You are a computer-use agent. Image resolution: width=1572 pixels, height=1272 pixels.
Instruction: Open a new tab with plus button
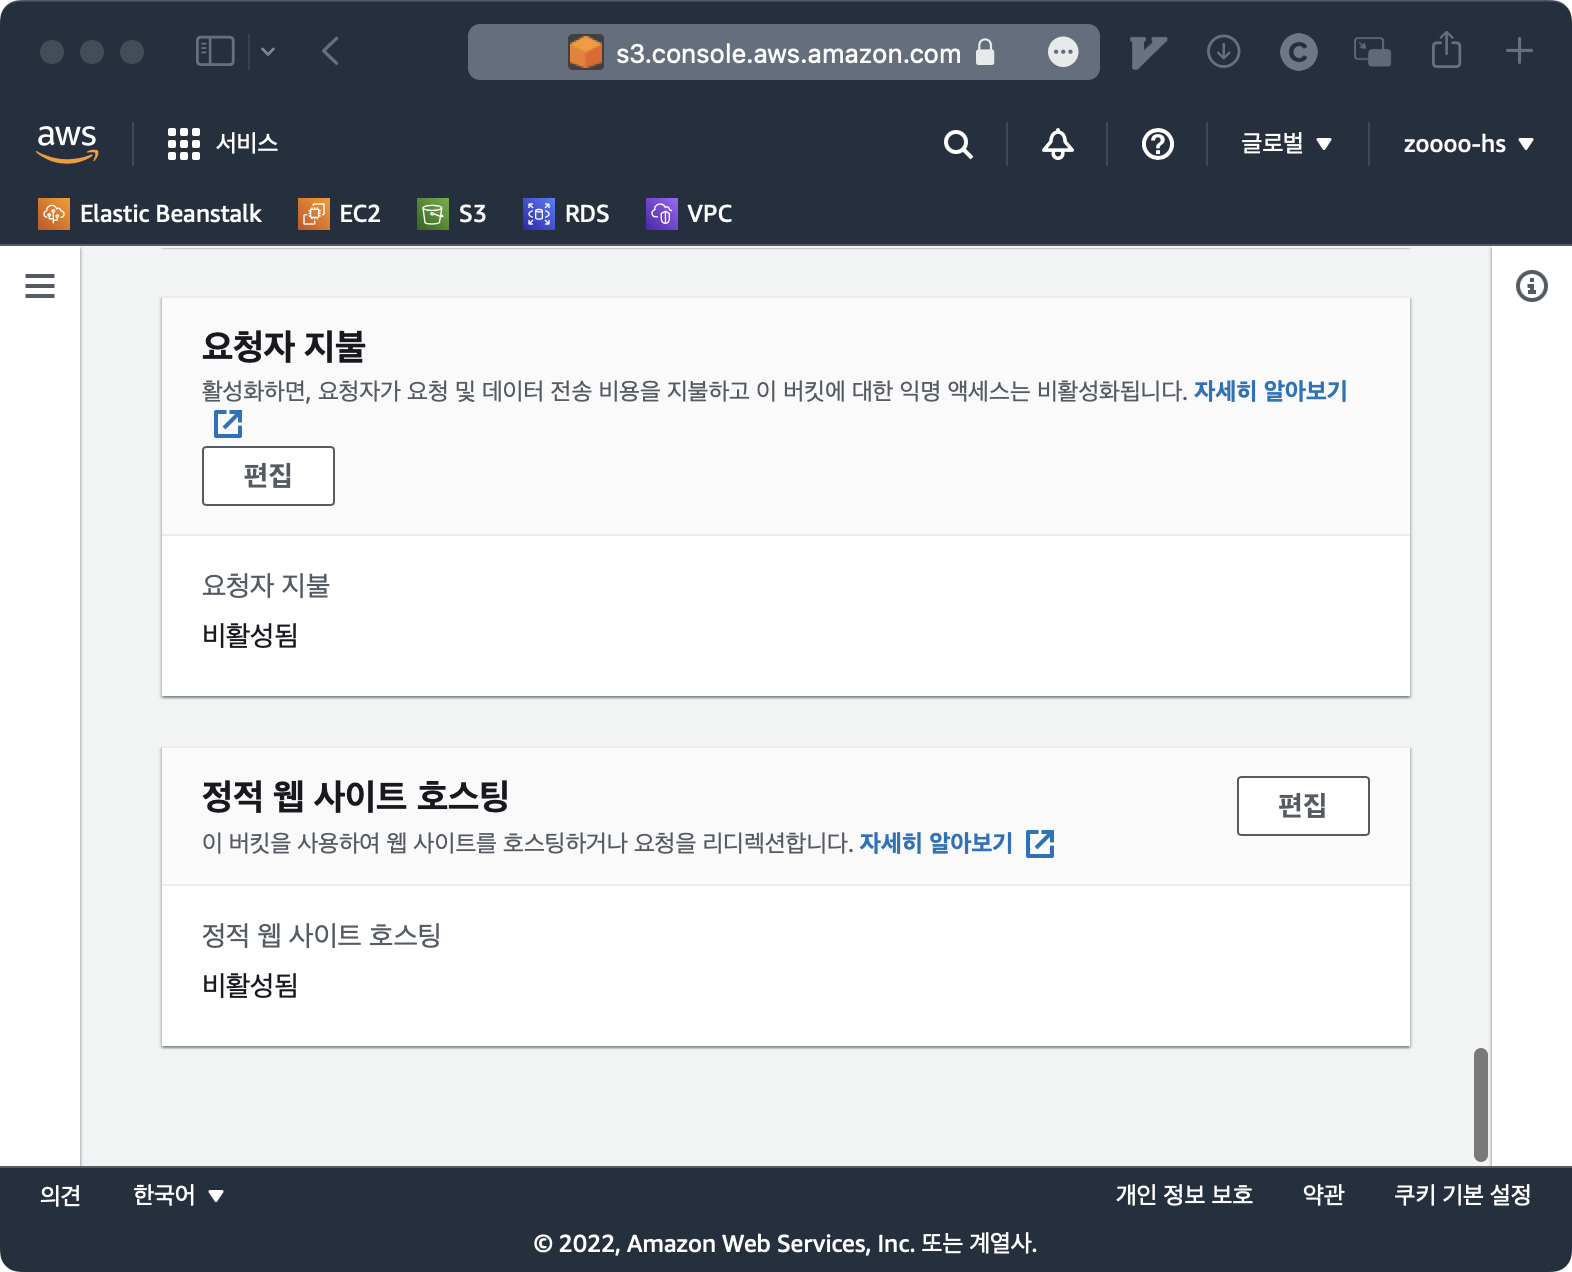1519,51
